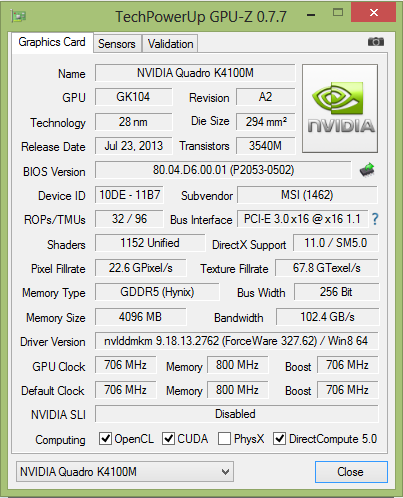403x498 pixels.
Task: Click the Default Clock row Boost 706 MHz field
Action: (x=347, y=390)
